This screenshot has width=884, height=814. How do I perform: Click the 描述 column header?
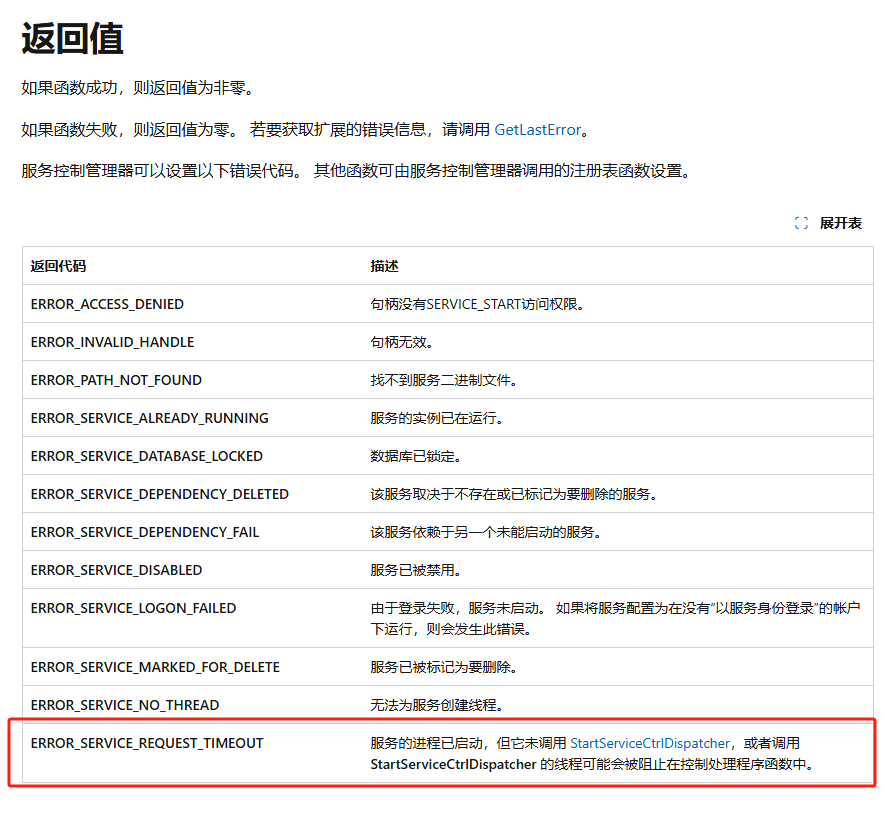(x=384, y=266)
